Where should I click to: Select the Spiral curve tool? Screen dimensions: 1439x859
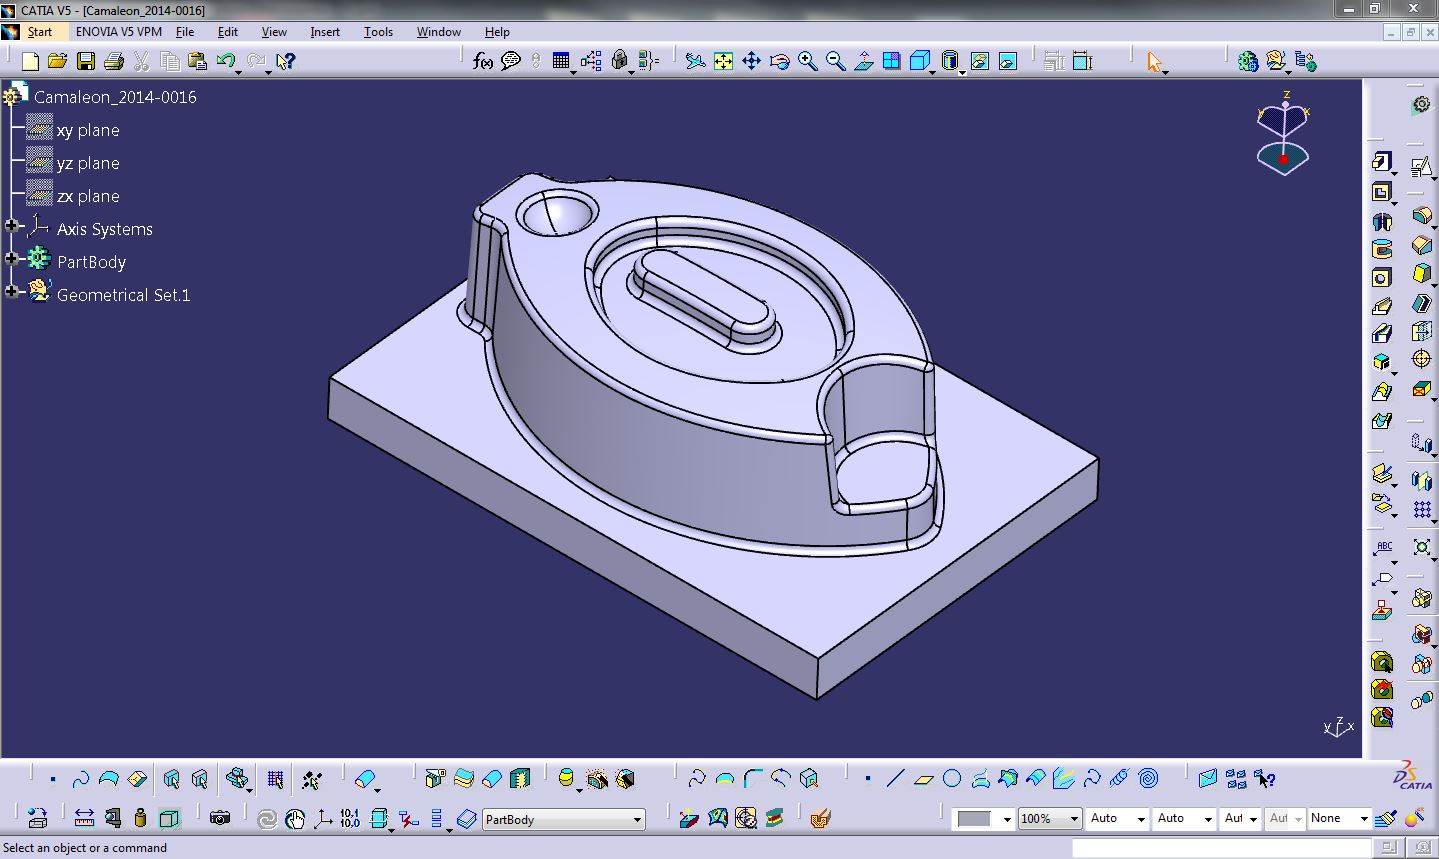(x=1148, y=778)
